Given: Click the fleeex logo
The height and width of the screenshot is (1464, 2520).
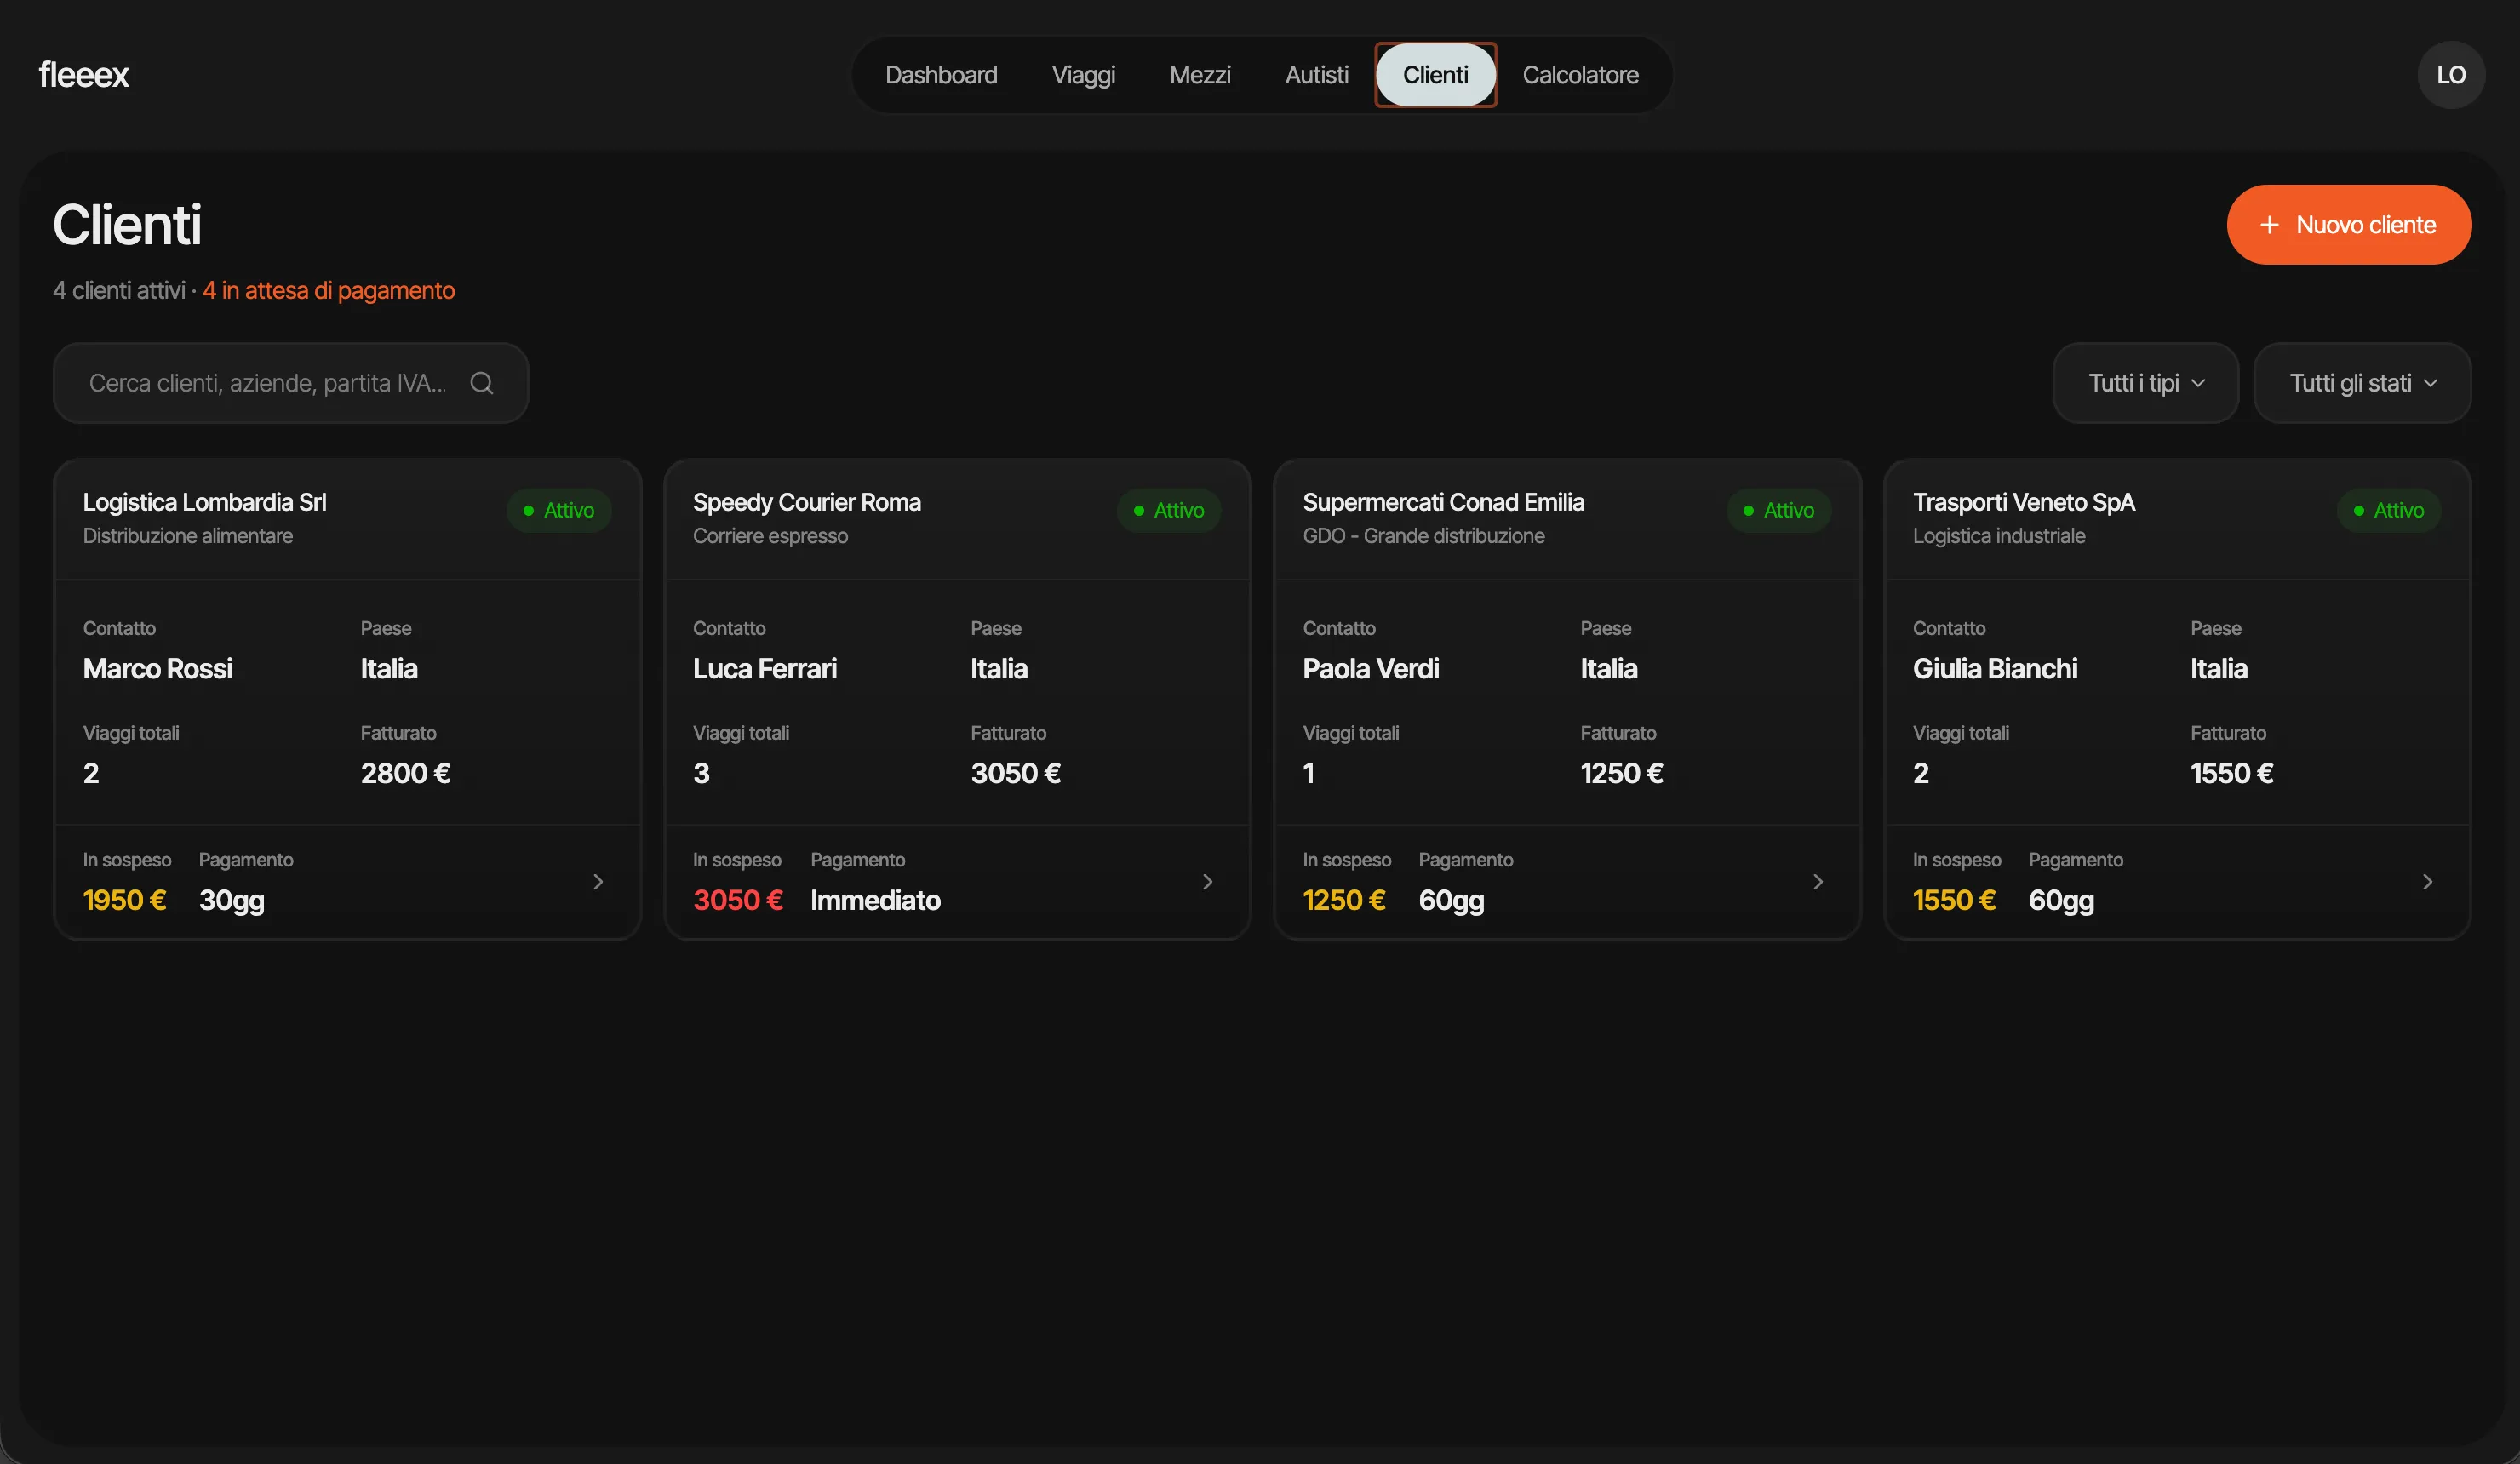Looking at the screenshot, I should coord(84,75).
